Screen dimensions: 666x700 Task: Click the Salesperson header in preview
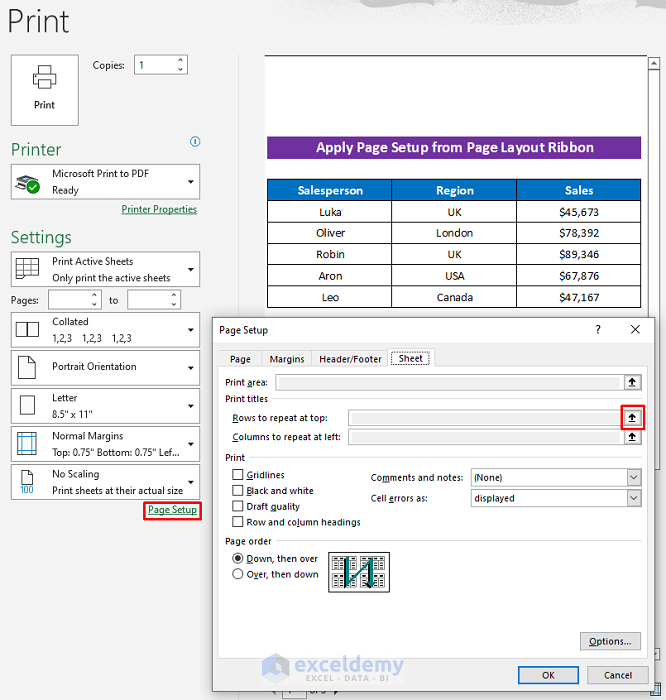click(330, 190)
